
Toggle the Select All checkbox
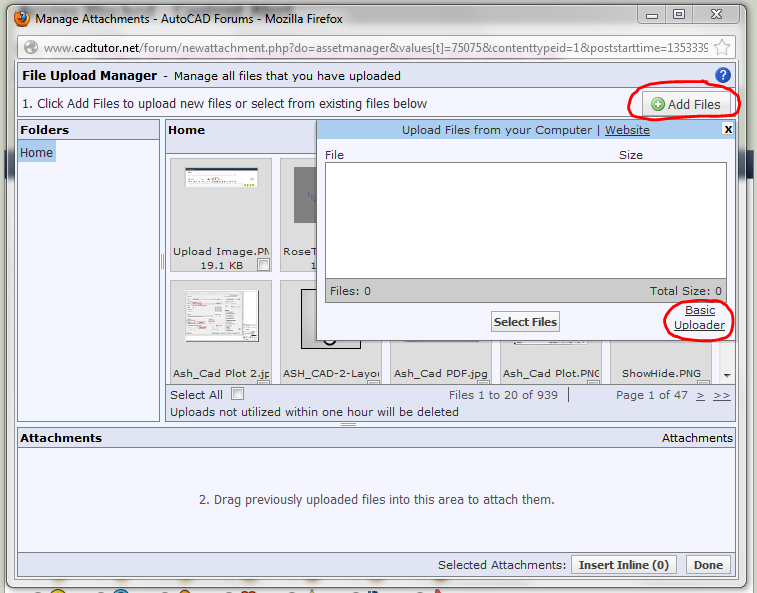click(x=237, y=394)
